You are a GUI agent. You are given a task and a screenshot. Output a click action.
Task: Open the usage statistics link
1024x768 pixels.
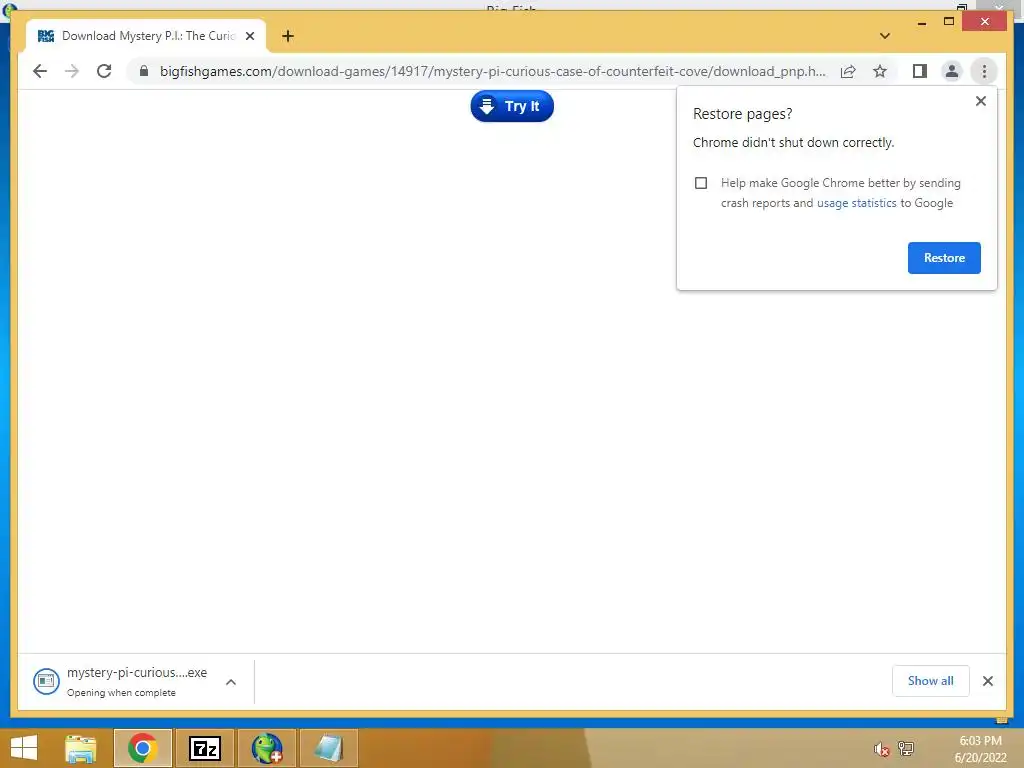856,203
